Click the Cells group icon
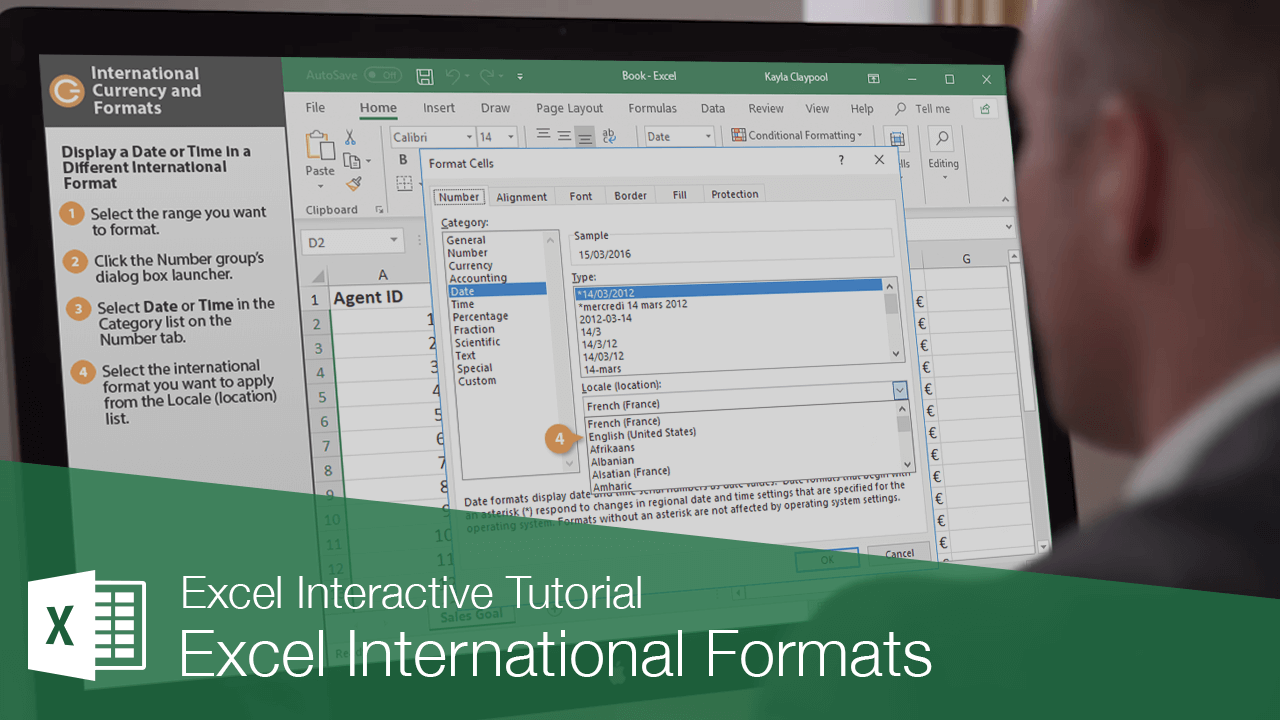 897,140
